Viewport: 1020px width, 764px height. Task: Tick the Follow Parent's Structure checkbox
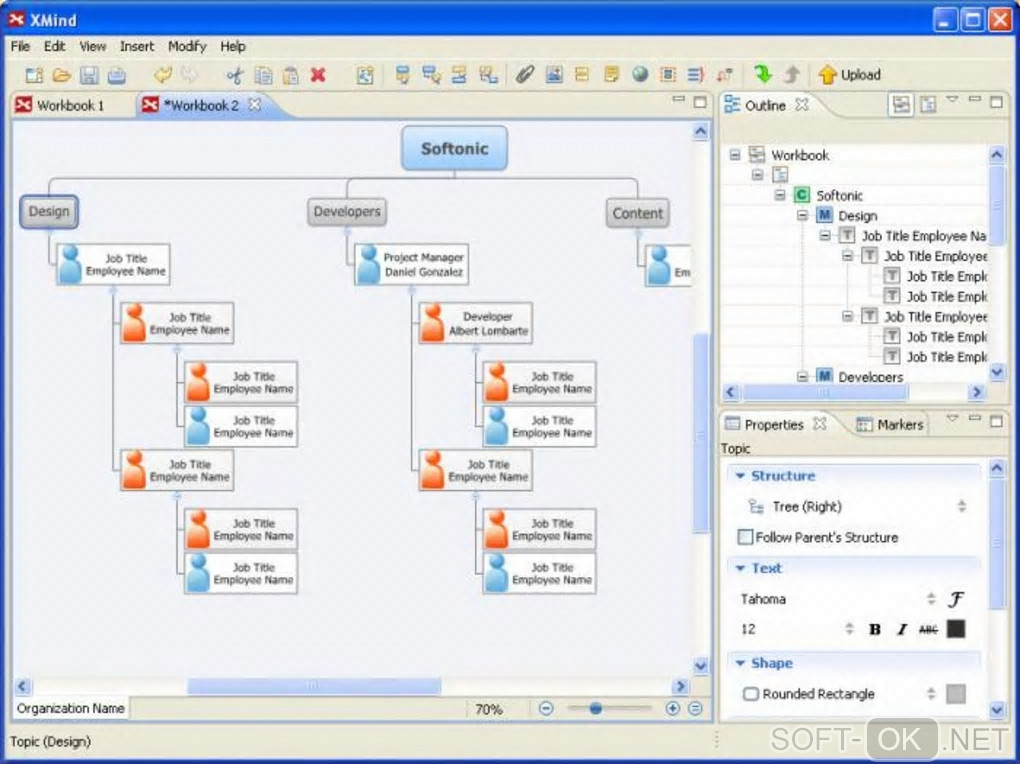pos(745,537)
